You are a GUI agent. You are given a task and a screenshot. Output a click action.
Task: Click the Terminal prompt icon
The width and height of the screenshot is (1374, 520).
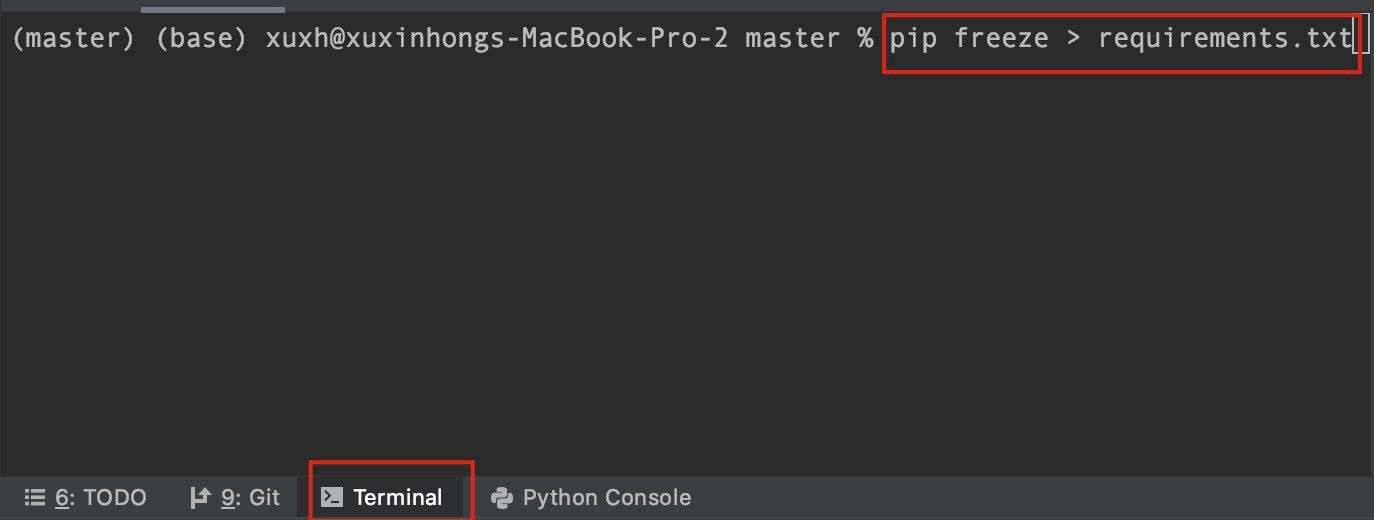332,497
